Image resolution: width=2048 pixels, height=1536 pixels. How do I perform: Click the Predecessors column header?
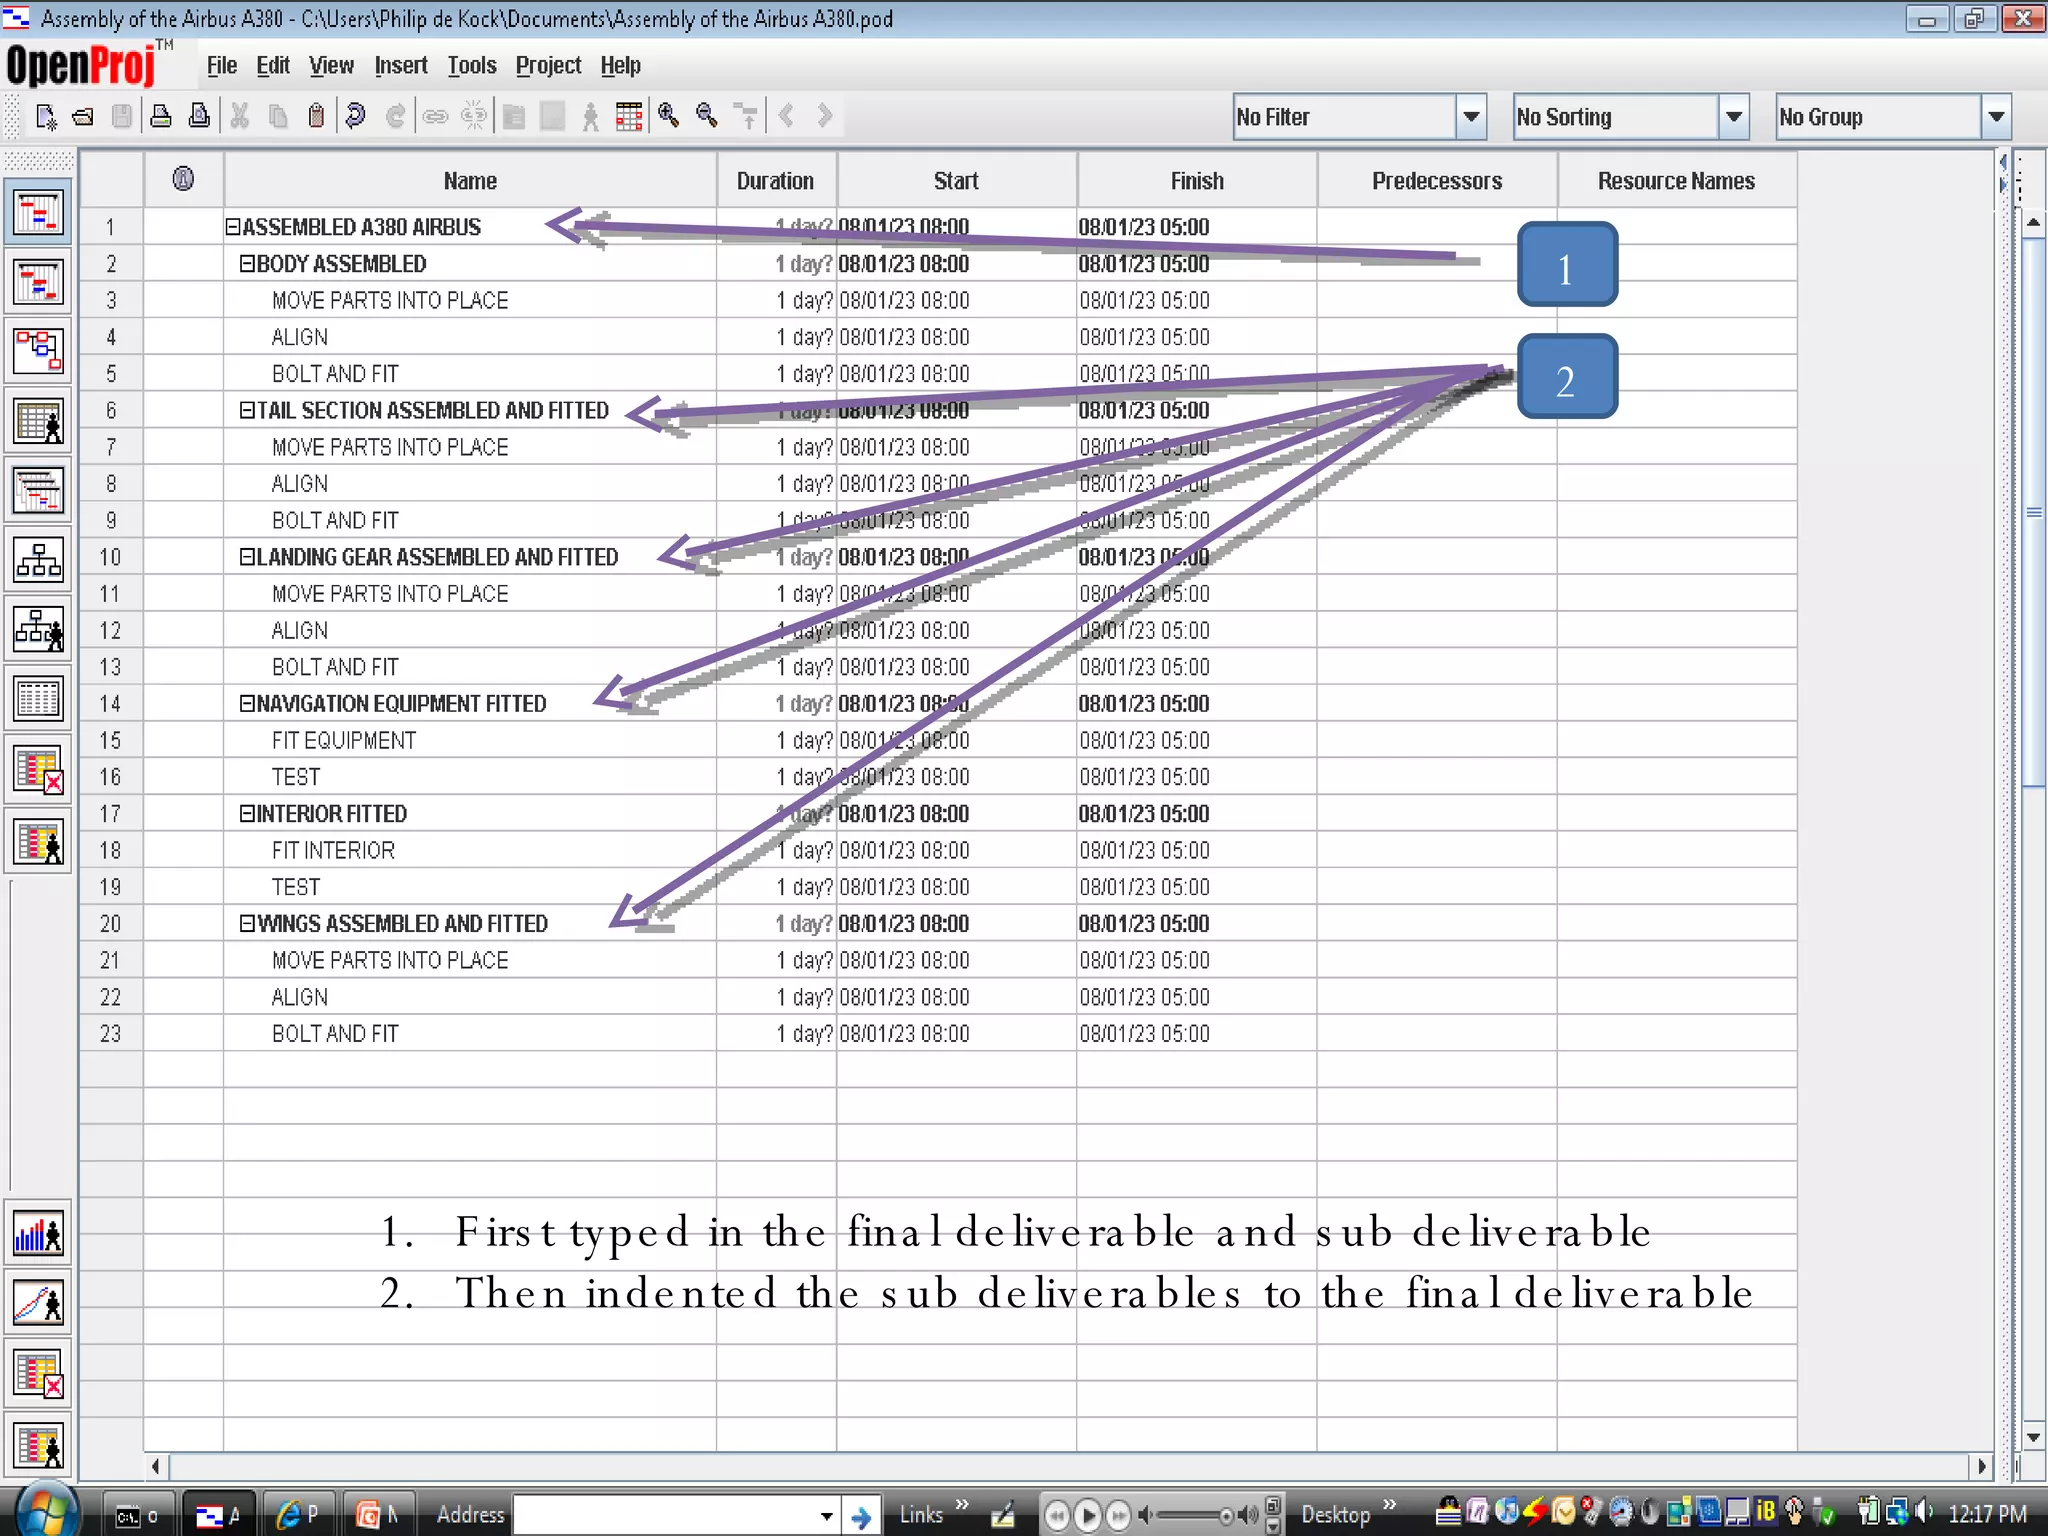1436,181
